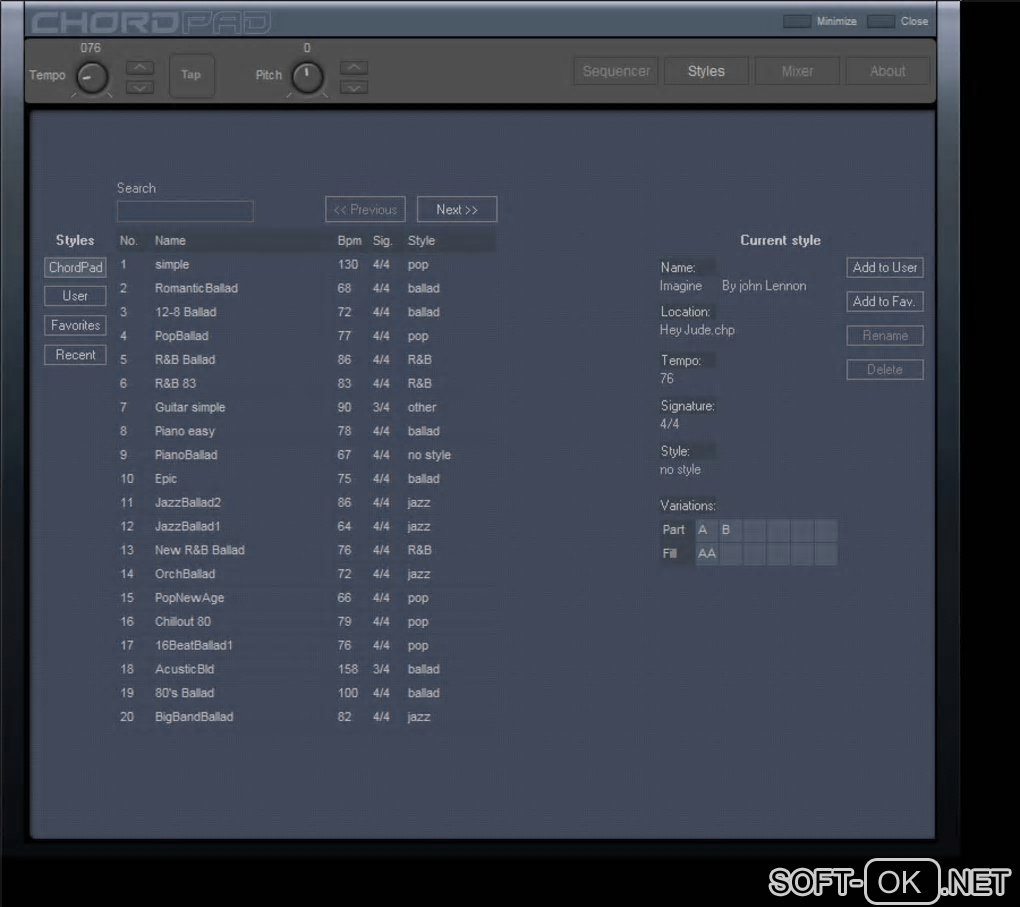Show the Favorites styles list
Viewport: 1020px width, 907px height.
point(75,325)
